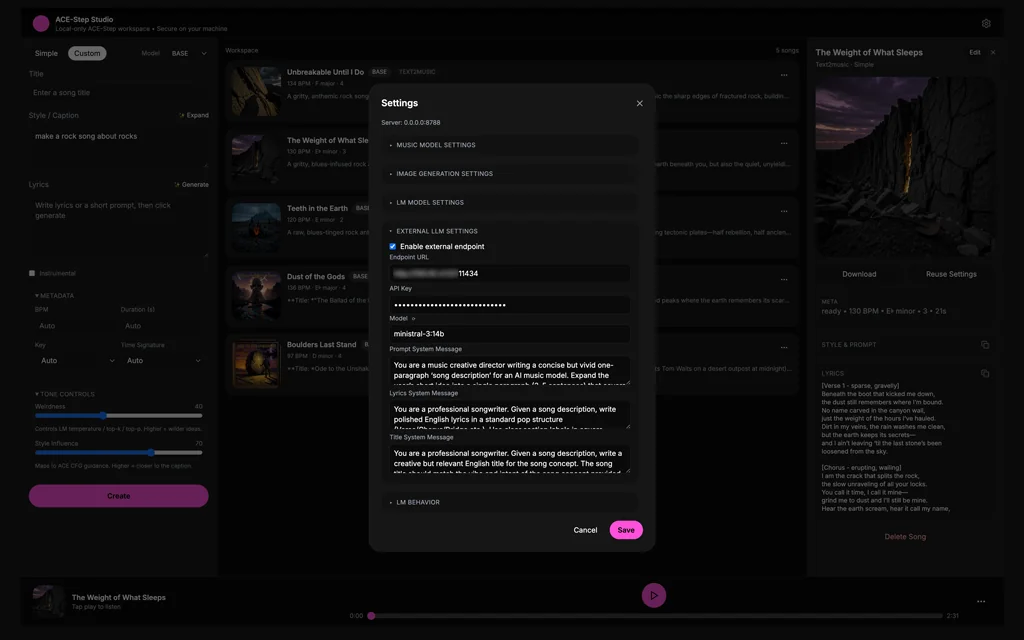This screenshot has width=1024, height=640.
Task: Open the BASE model dropdown
Action: pos(189,53)
